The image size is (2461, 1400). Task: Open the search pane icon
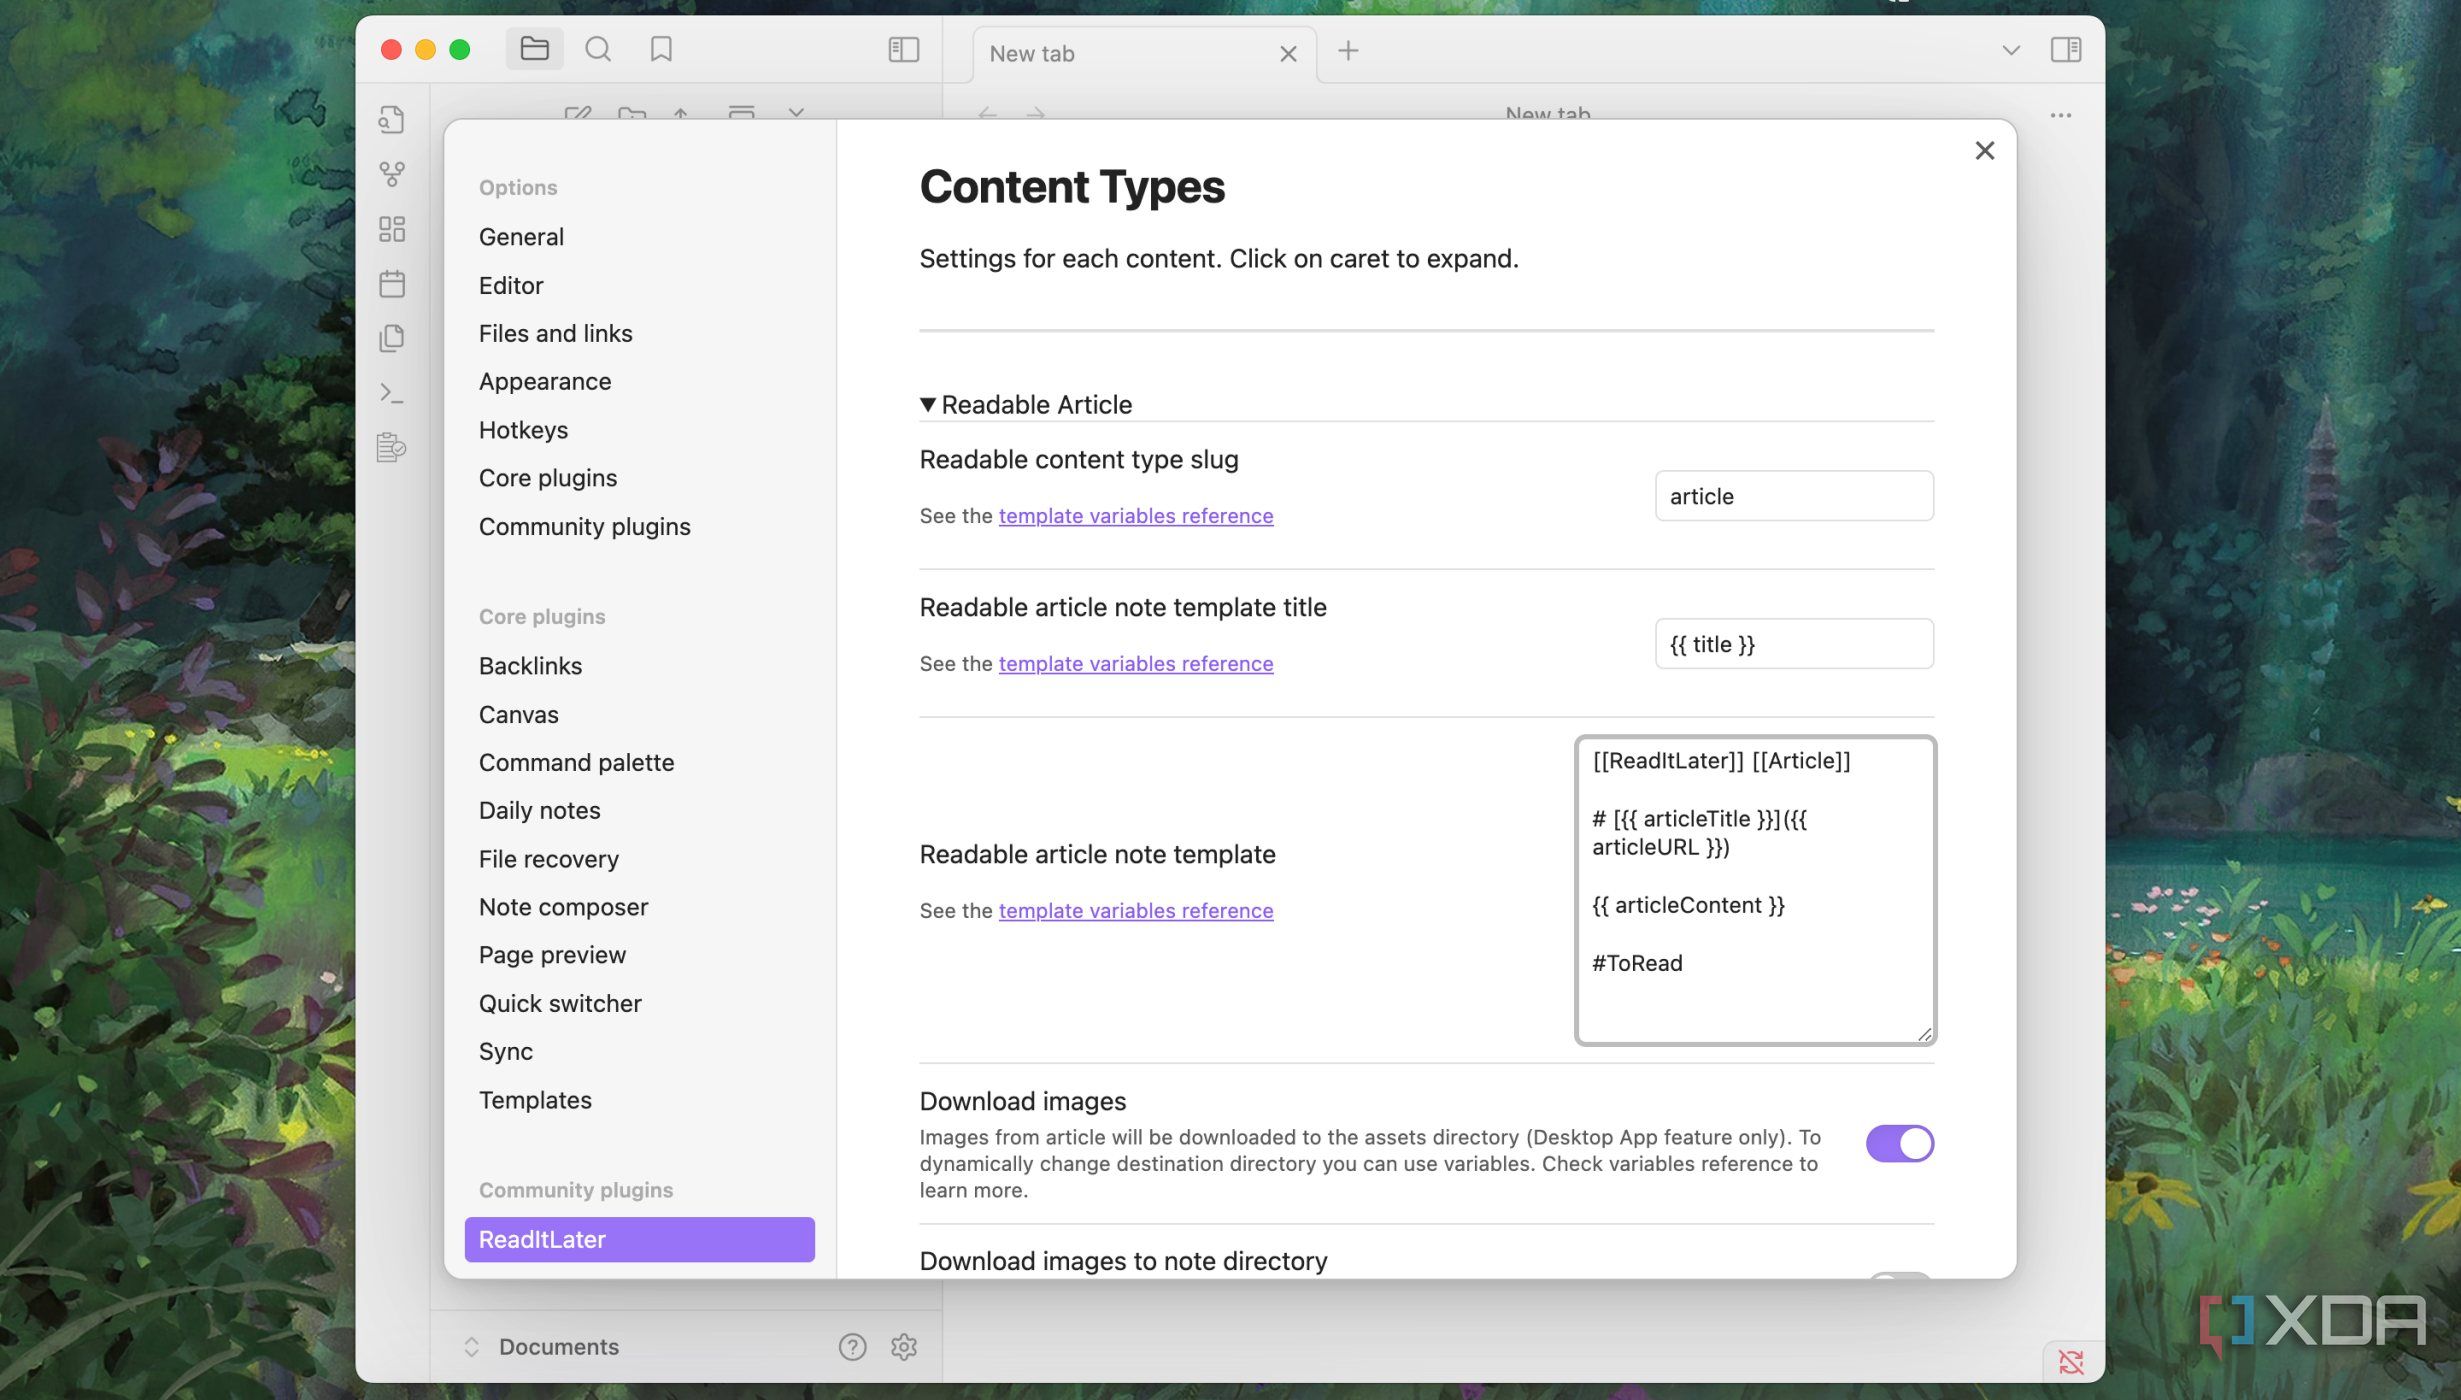(x=598, y=49)
